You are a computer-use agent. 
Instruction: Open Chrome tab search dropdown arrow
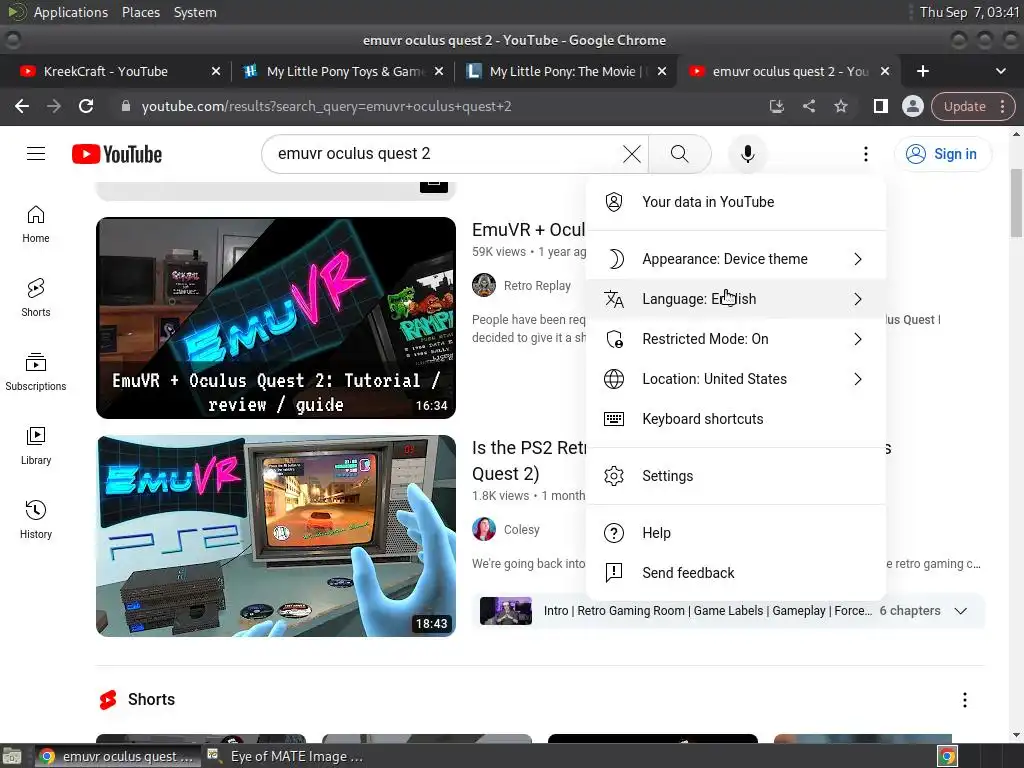click(1000, 71)
